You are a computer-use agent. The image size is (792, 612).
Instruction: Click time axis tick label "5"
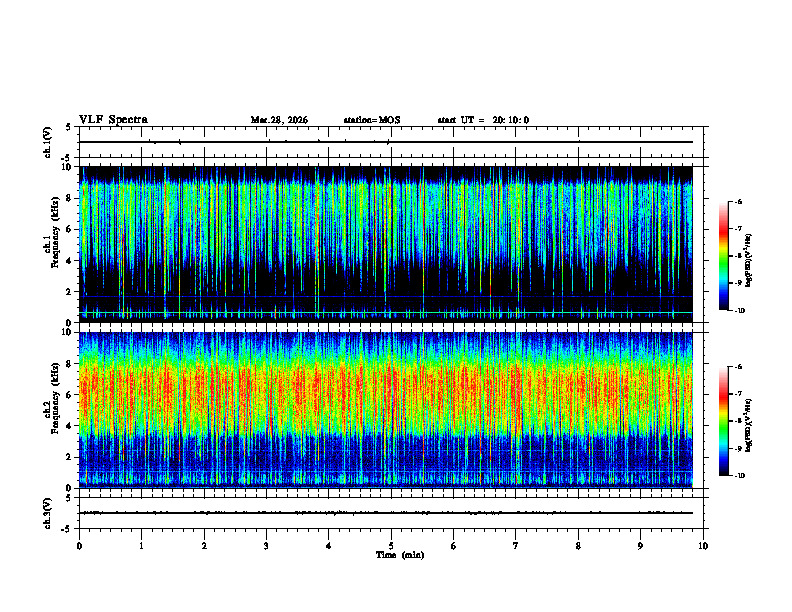pyautogui.click(x=391, y=546)
